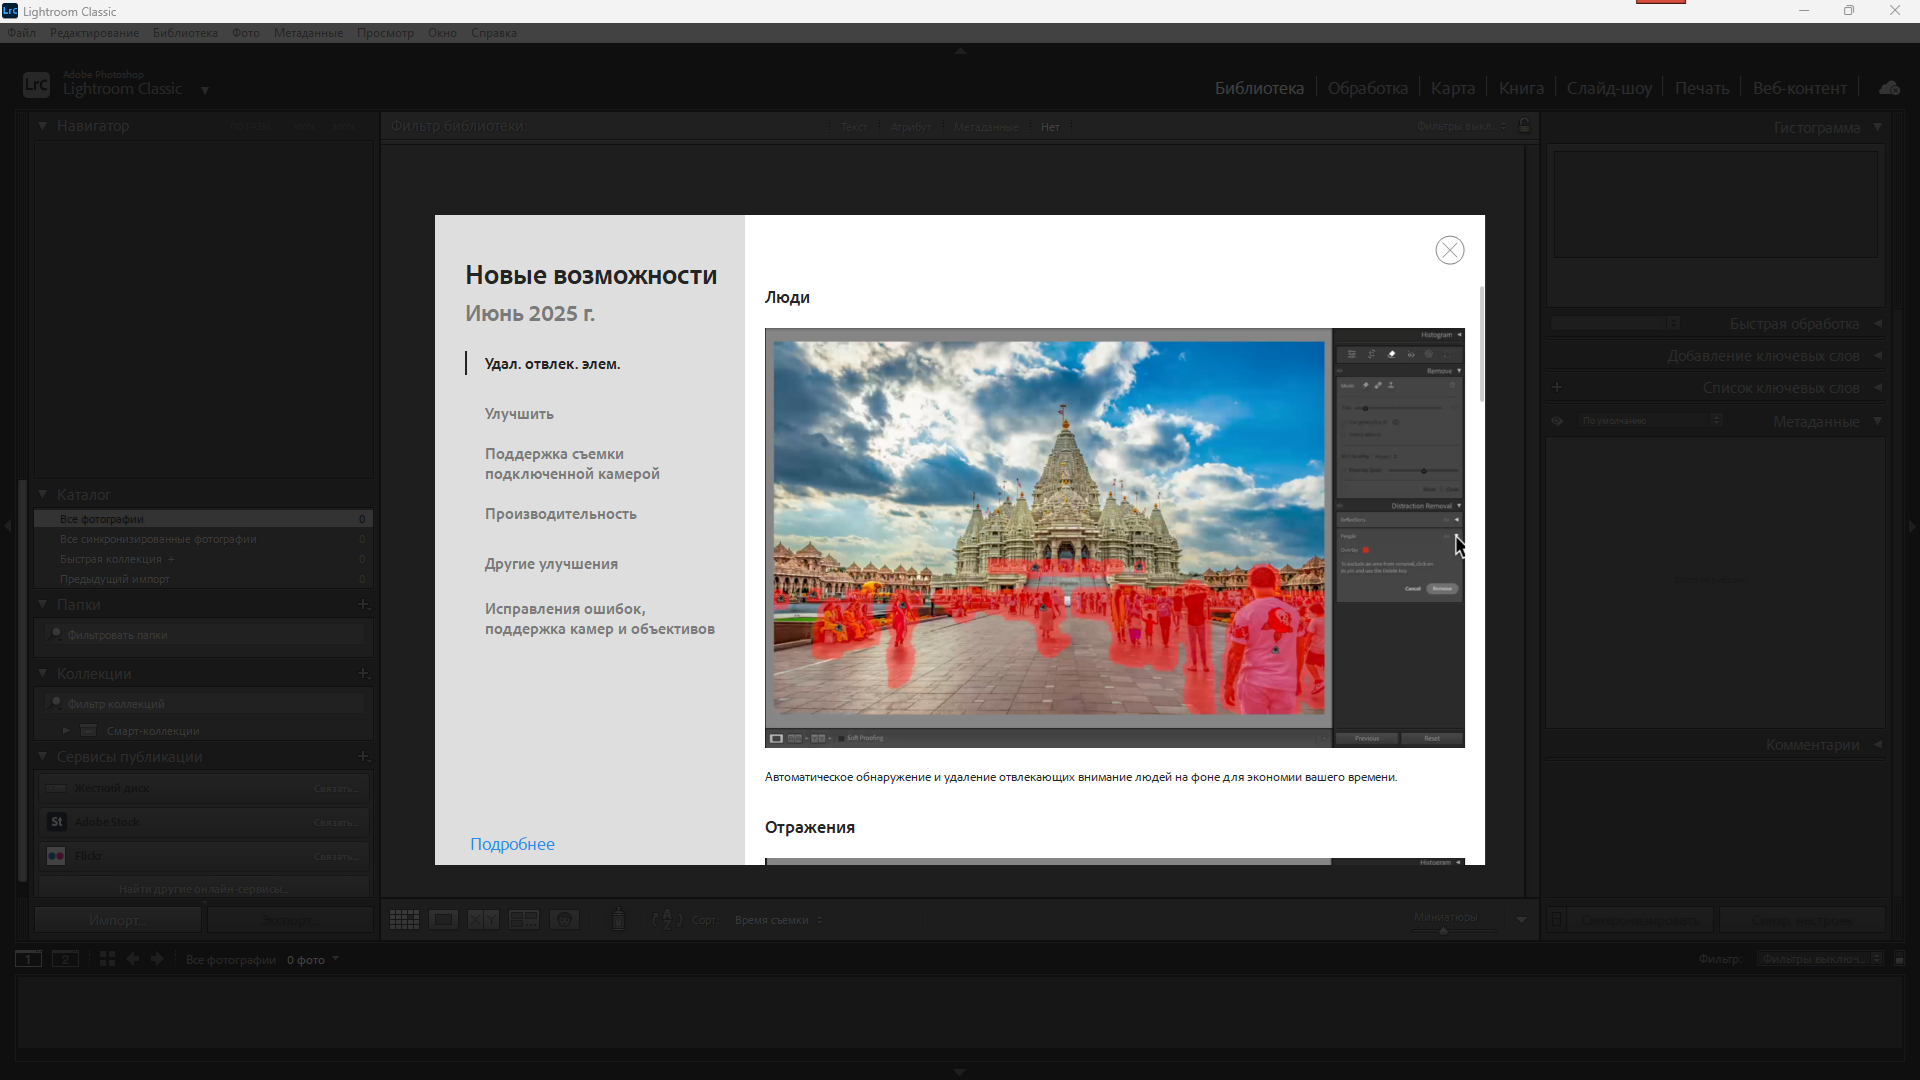Select 'Улучшить' section in dialog
Screen dimensions: 1920x1080
[519, 414]
